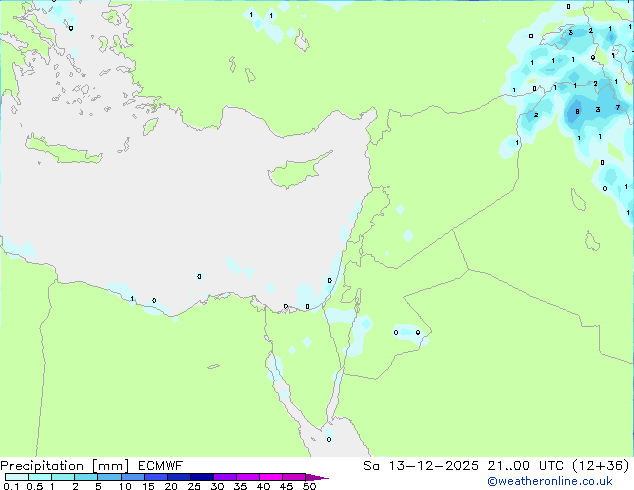Viewport: 634px width, 490px height.
Task: Click the island of Cyprus on the map
Action: tap(297, 171)
